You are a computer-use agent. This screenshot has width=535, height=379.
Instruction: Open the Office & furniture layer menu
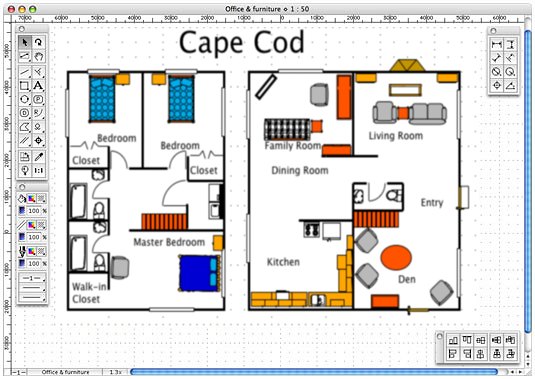click(65, 372)
